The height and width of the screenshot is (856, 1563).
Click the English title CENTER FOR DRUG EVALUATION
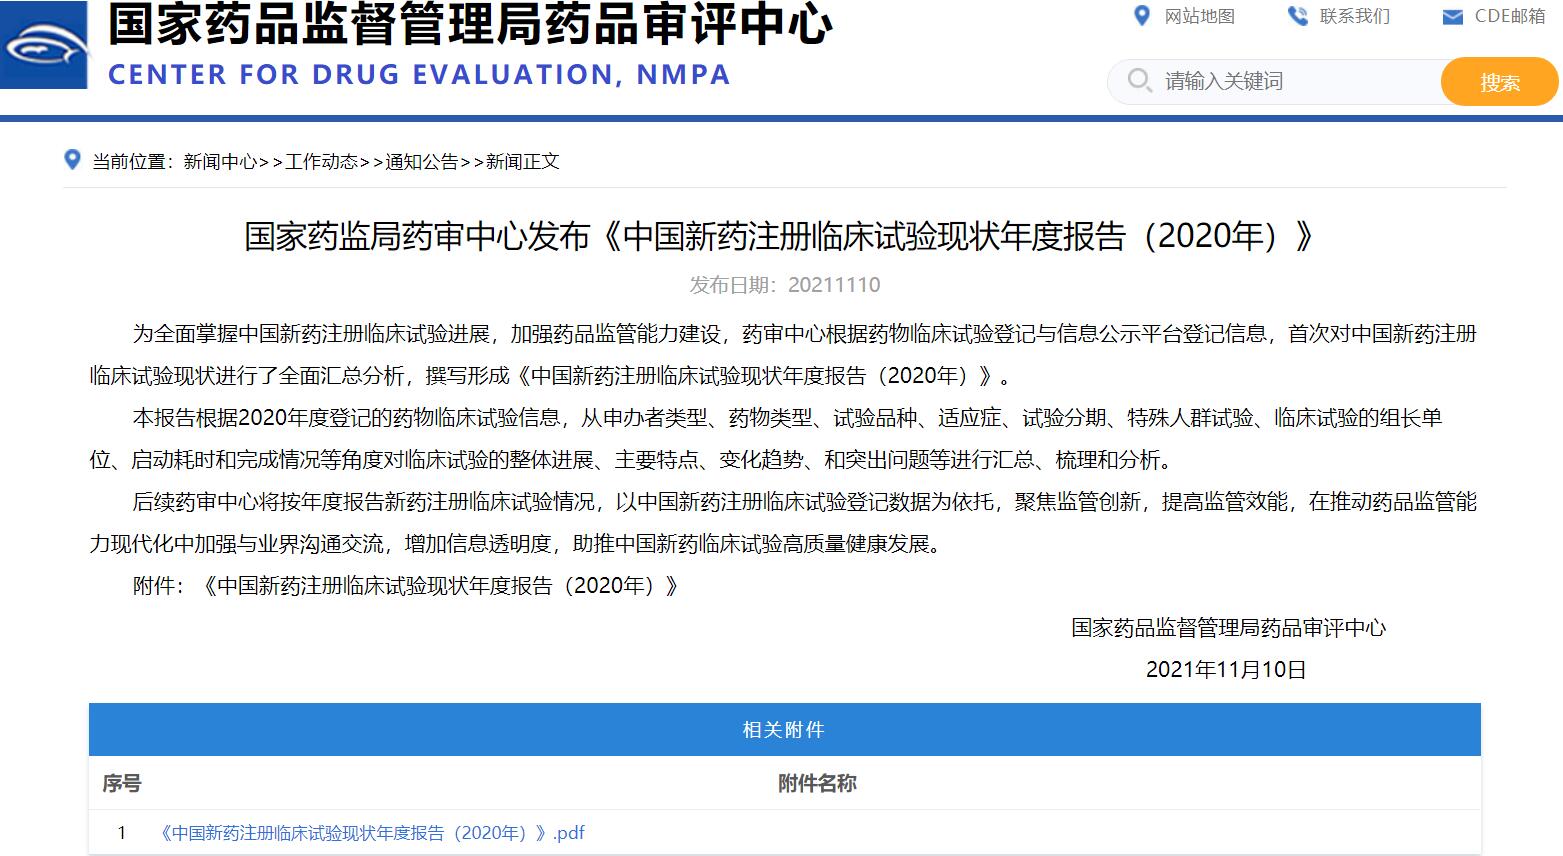[x=419, y=75]
